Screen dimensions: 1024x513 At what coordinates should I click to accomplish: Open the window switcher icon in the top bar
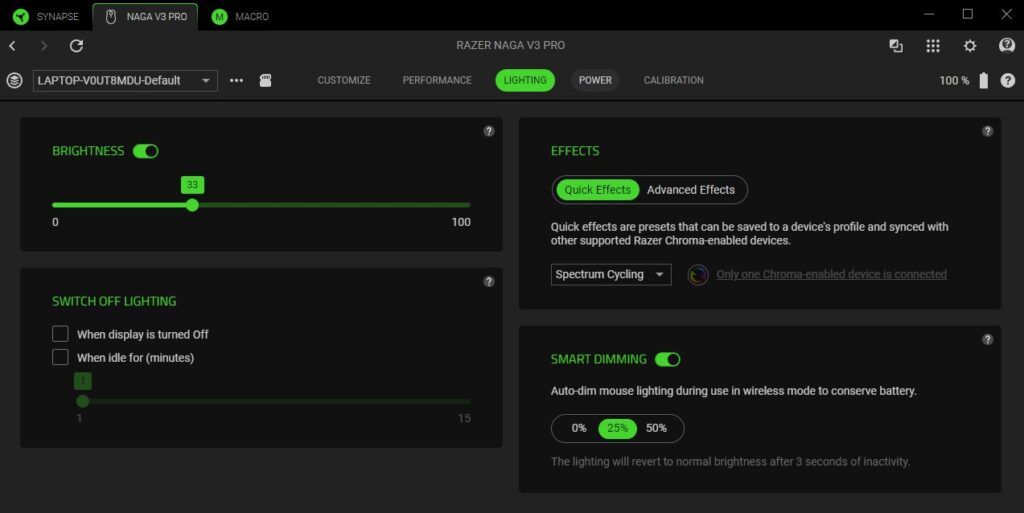pos(896,46)
